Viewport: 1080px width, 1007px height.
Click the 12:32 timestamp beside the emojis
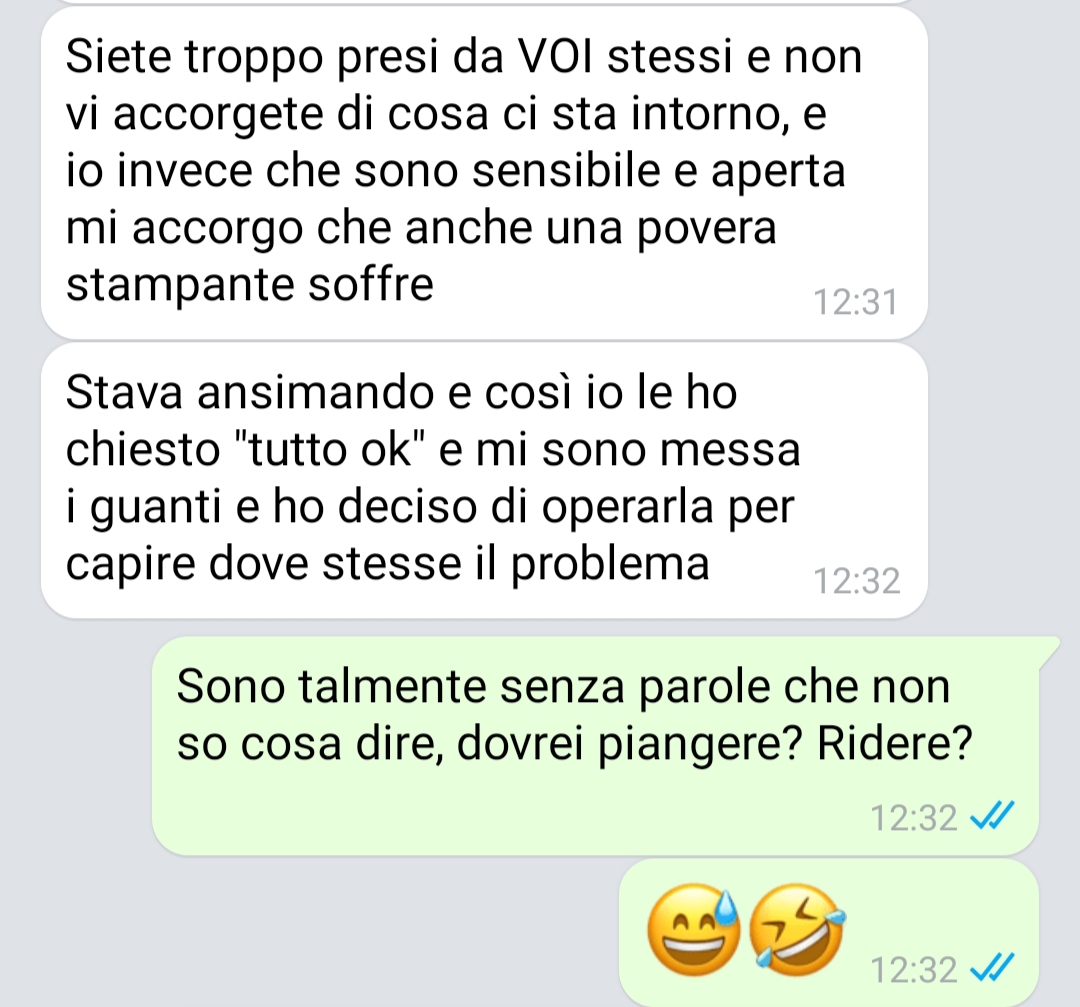point(914,969)
